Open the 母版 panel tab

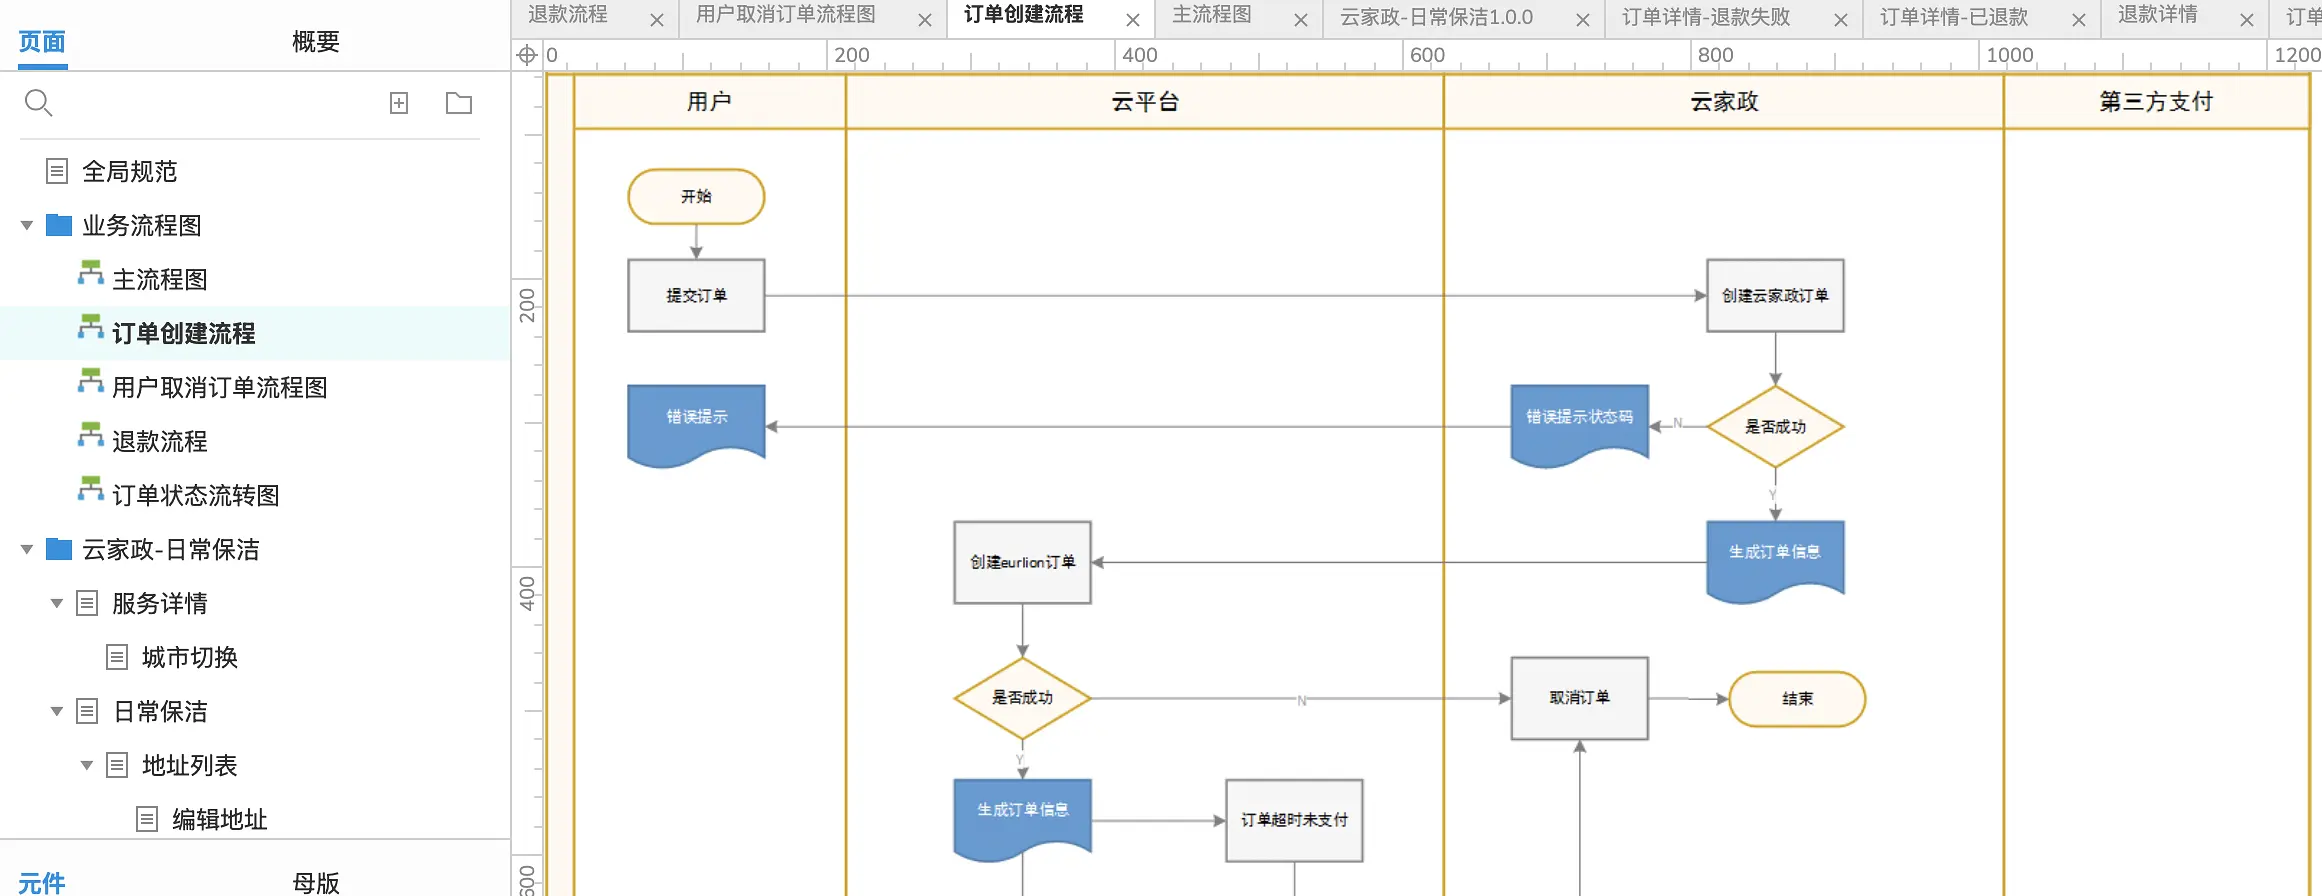[x=316, y=882]
